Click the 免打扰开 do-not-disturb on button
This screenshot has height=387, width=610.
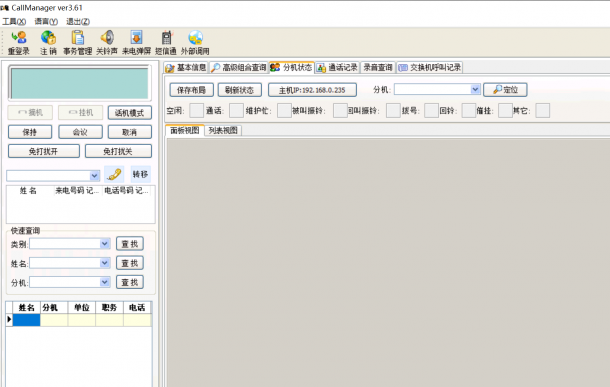(x=44, y=151)
